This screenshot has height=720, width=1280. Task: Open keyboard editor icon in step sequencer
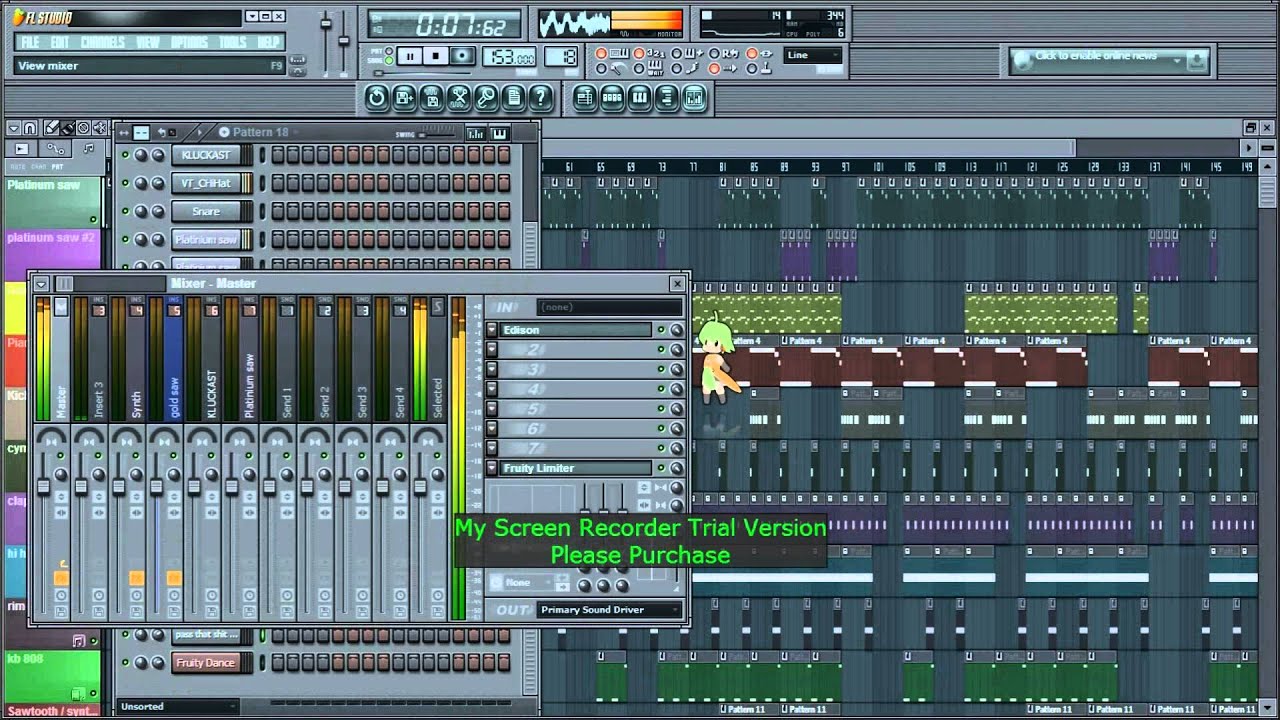499,133
